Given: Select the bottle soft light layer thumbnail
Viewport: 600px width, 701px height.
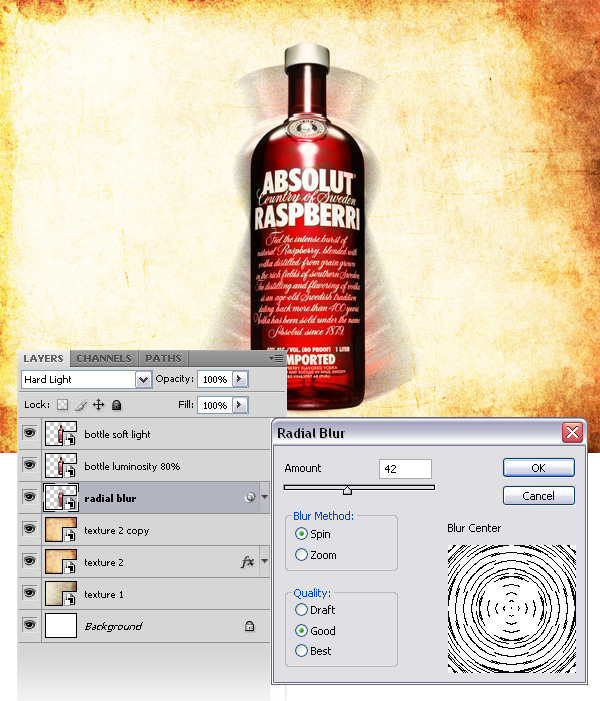Looking at the screenshot, I should point(61,433).
